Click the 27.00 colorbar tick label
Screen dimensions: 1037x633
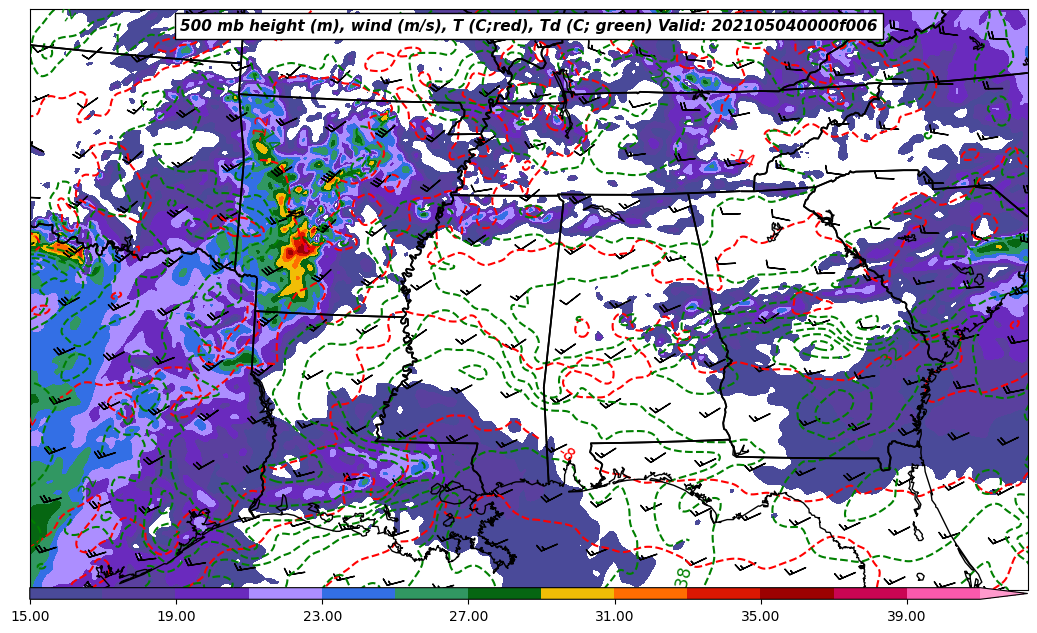pos(468,616)
